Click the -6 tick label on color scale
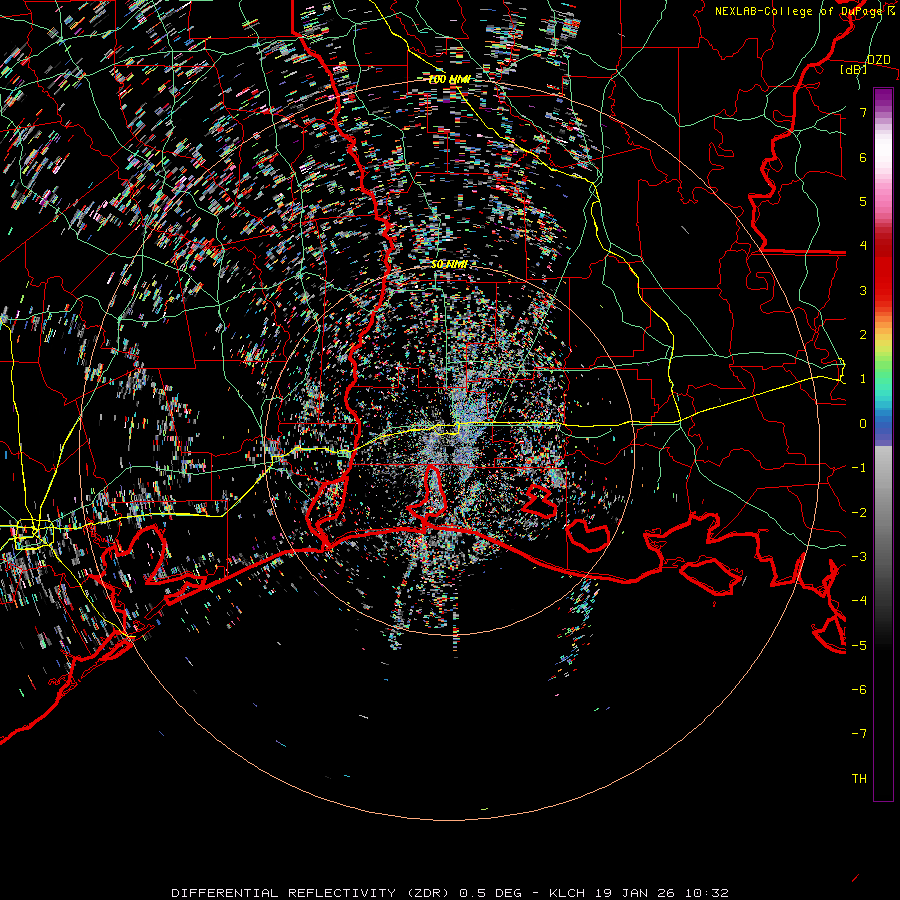This screenshot has height=900, width=900. point(859,690)
